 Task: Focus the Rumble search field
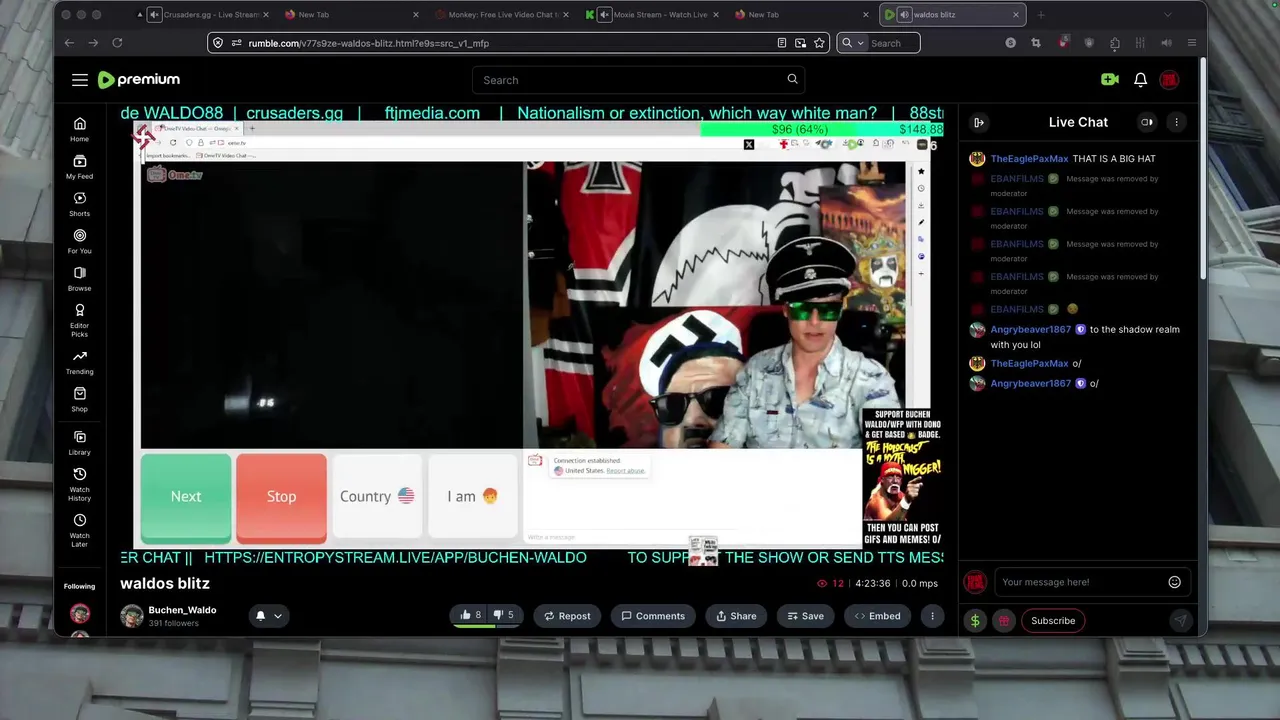click(638, 80)
